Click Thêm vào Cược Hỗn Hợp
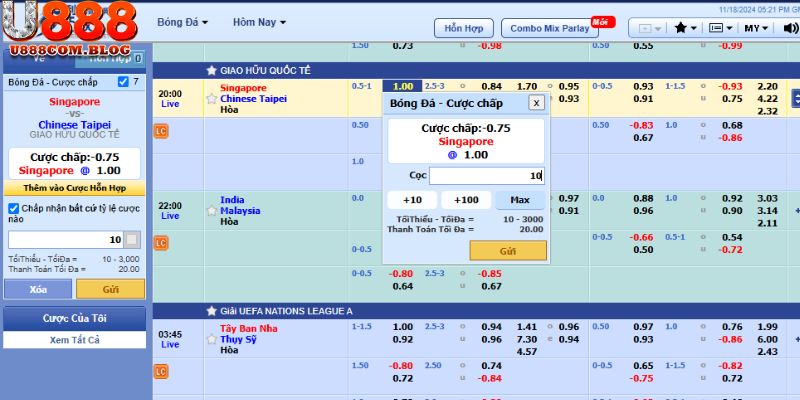Screen dimensions: 800x400 pyautogui.click(x=74, y=188)
